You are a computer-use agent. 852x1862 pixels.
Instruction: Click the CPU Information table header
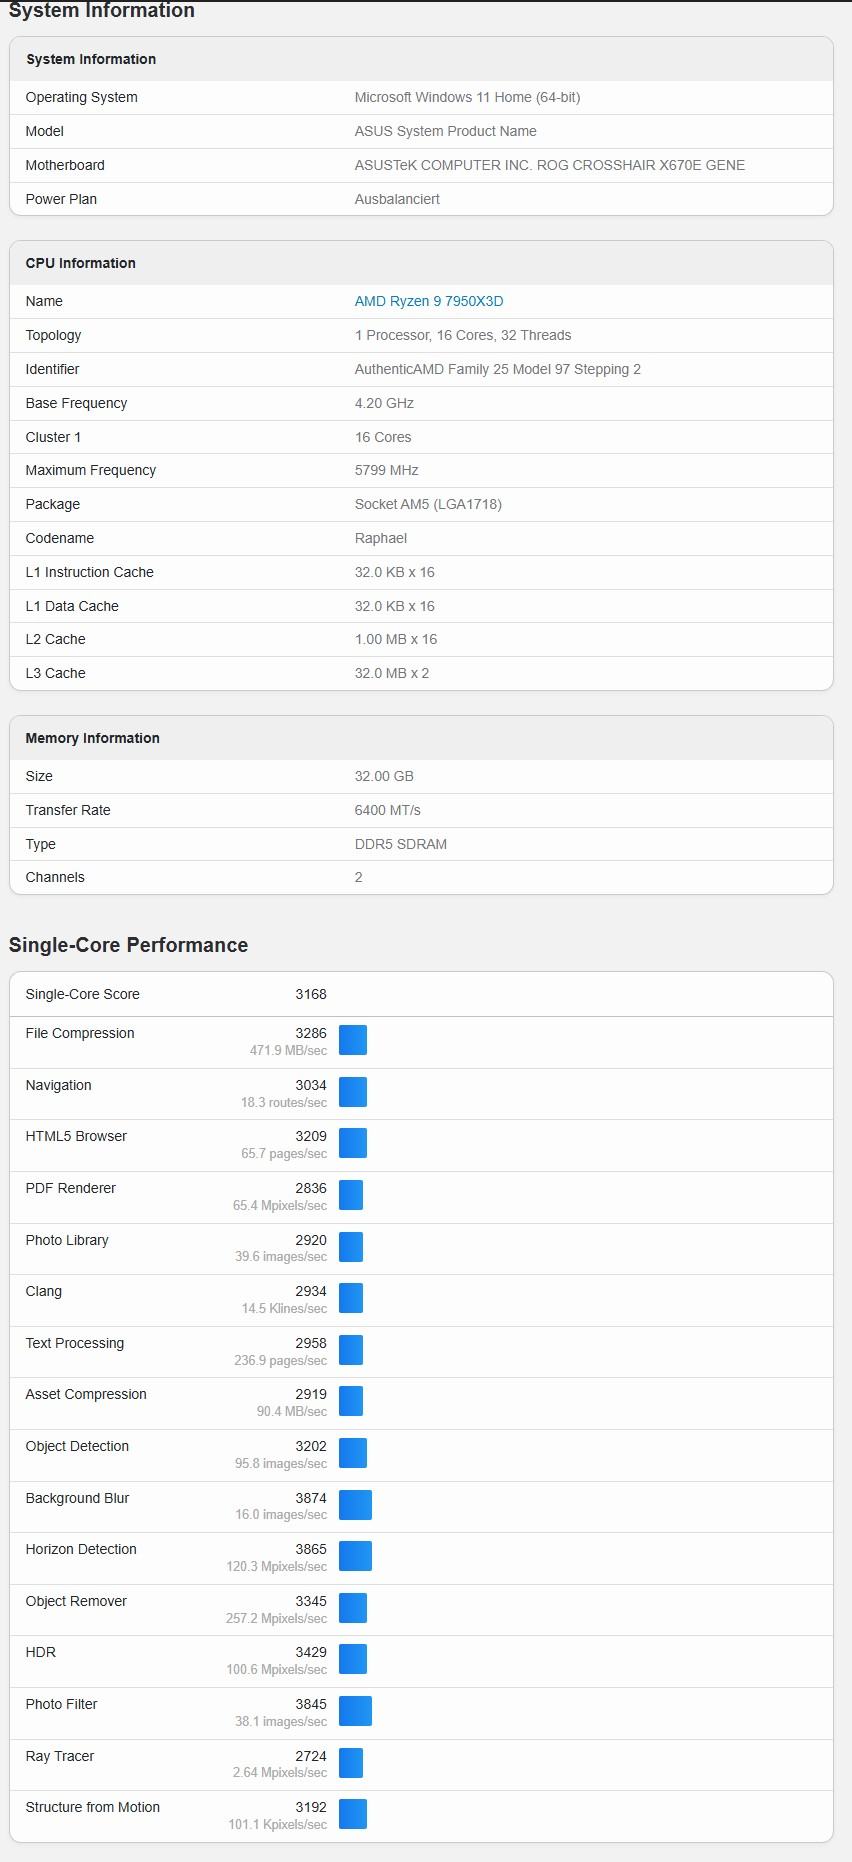click(81, 263)
